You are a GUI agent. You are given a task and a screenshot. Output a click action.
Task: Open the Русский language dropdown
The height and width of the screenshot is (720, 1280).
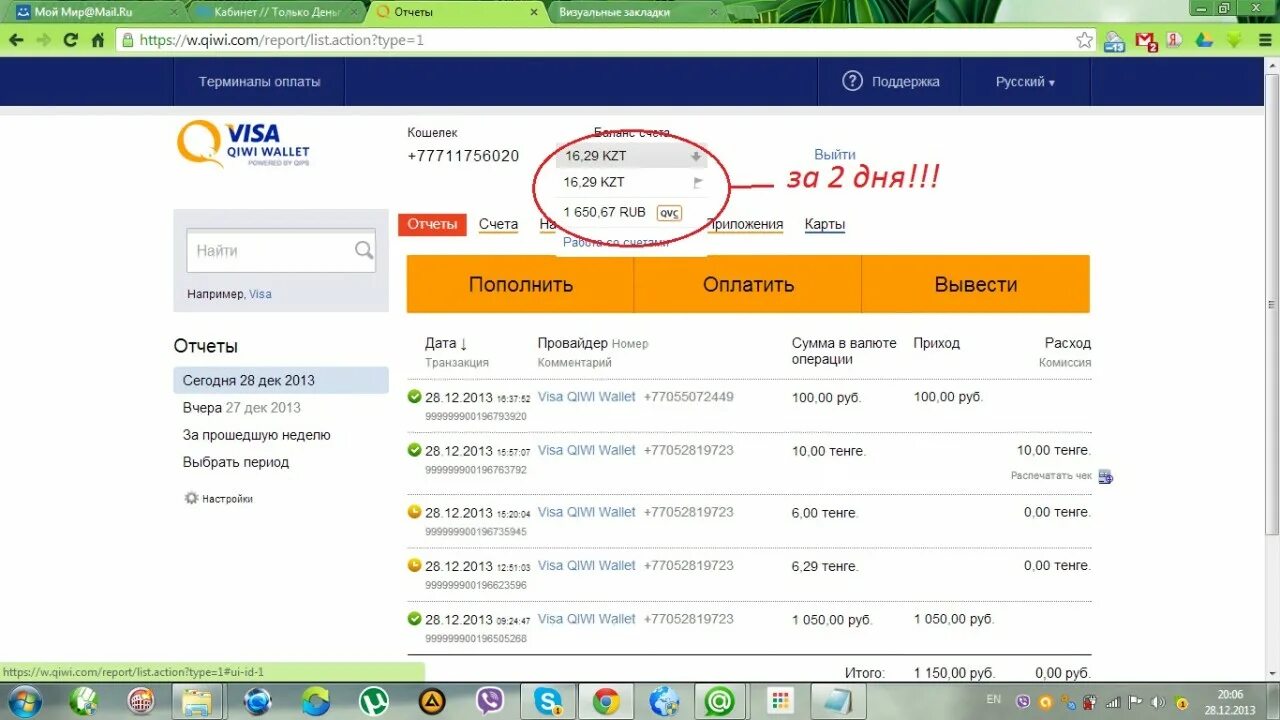[x=1025, y=82]
